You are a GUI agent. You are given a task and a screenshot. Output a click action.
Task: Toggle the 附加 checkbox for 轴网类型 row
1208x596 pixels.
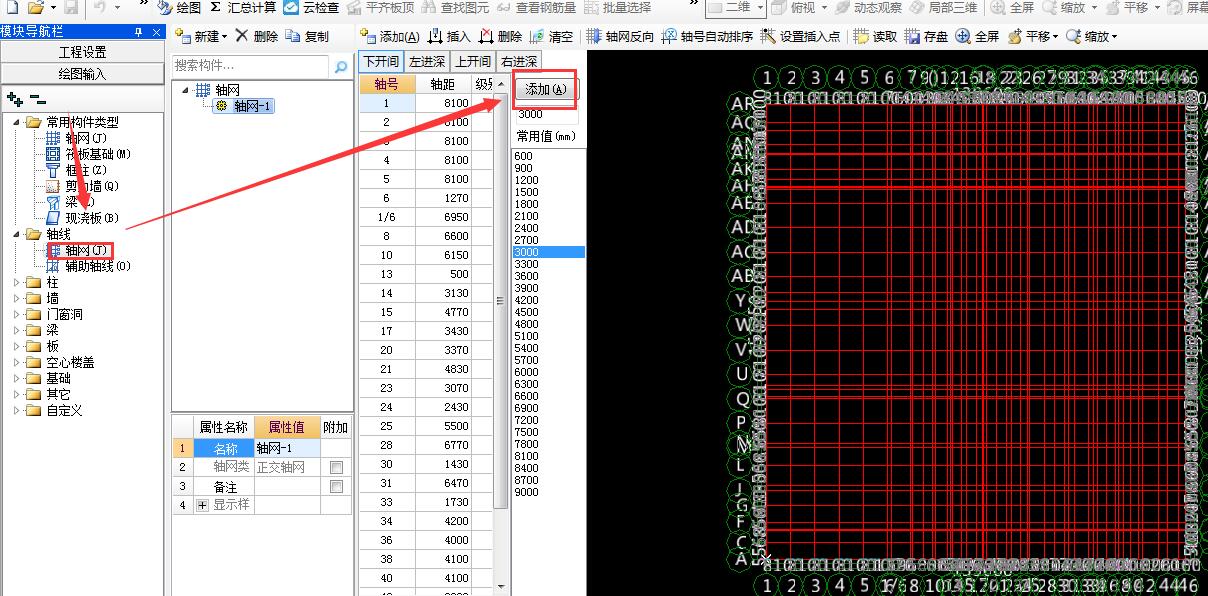tap(336, 467)
